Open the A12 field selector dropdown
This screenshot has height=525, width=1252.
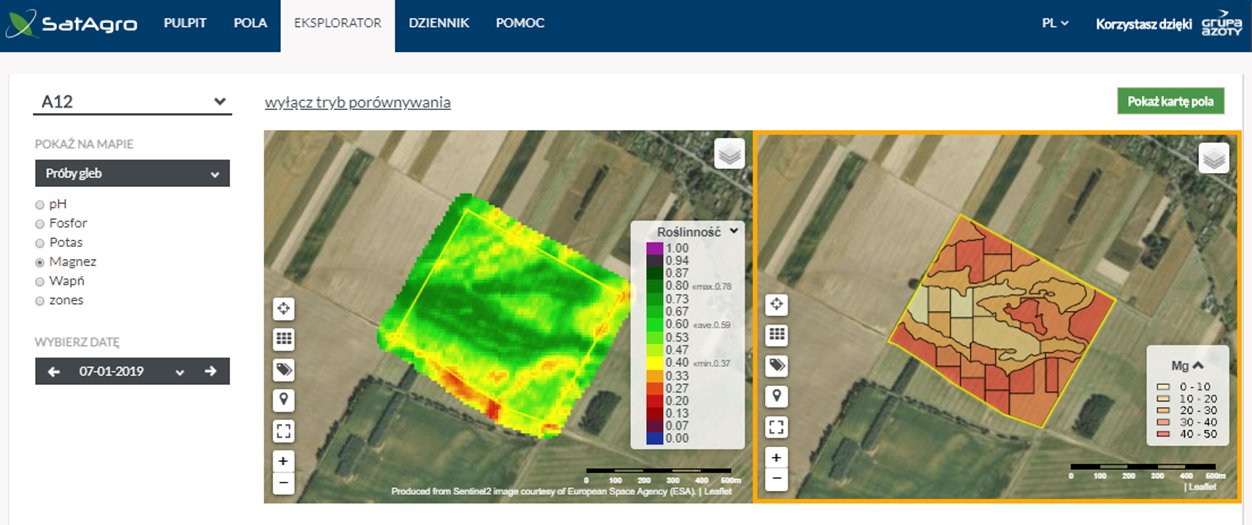133,101
